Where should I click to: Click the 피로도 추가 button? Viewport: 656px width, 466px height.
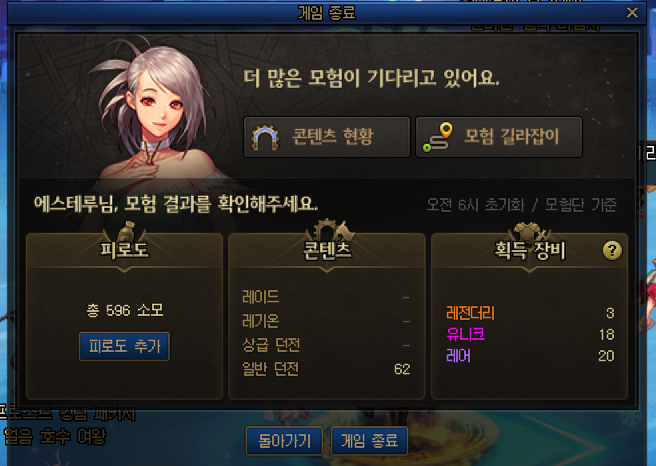(124, 346)
